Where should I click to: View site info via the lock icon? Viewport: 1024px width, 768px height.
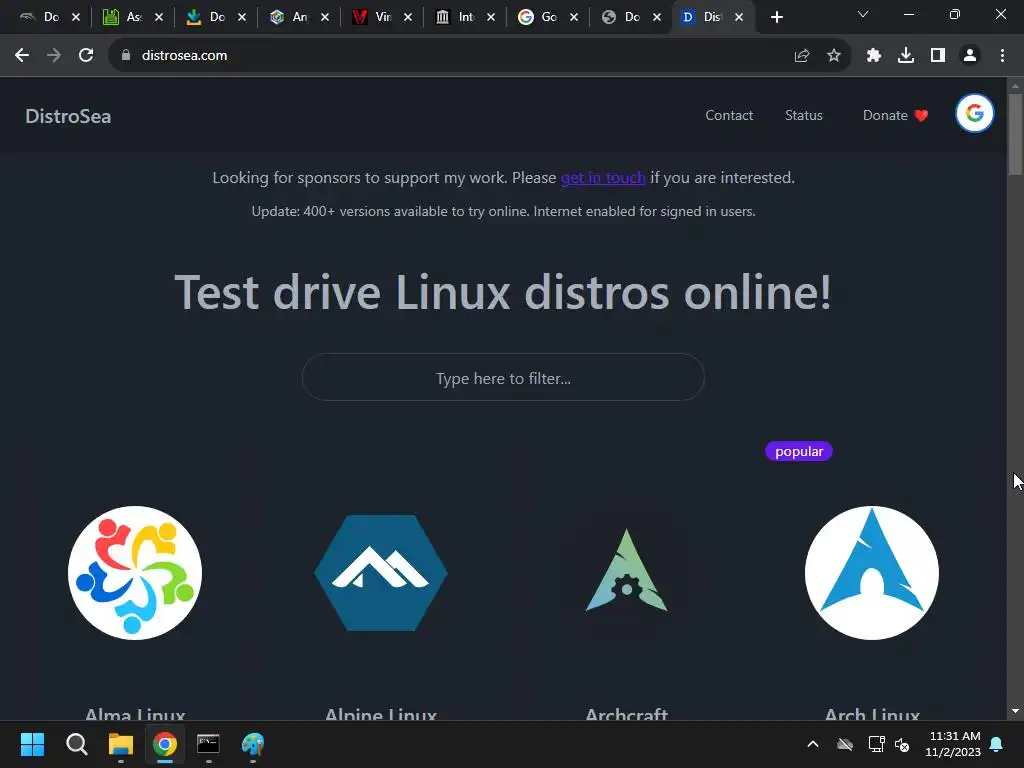(126, 56)
